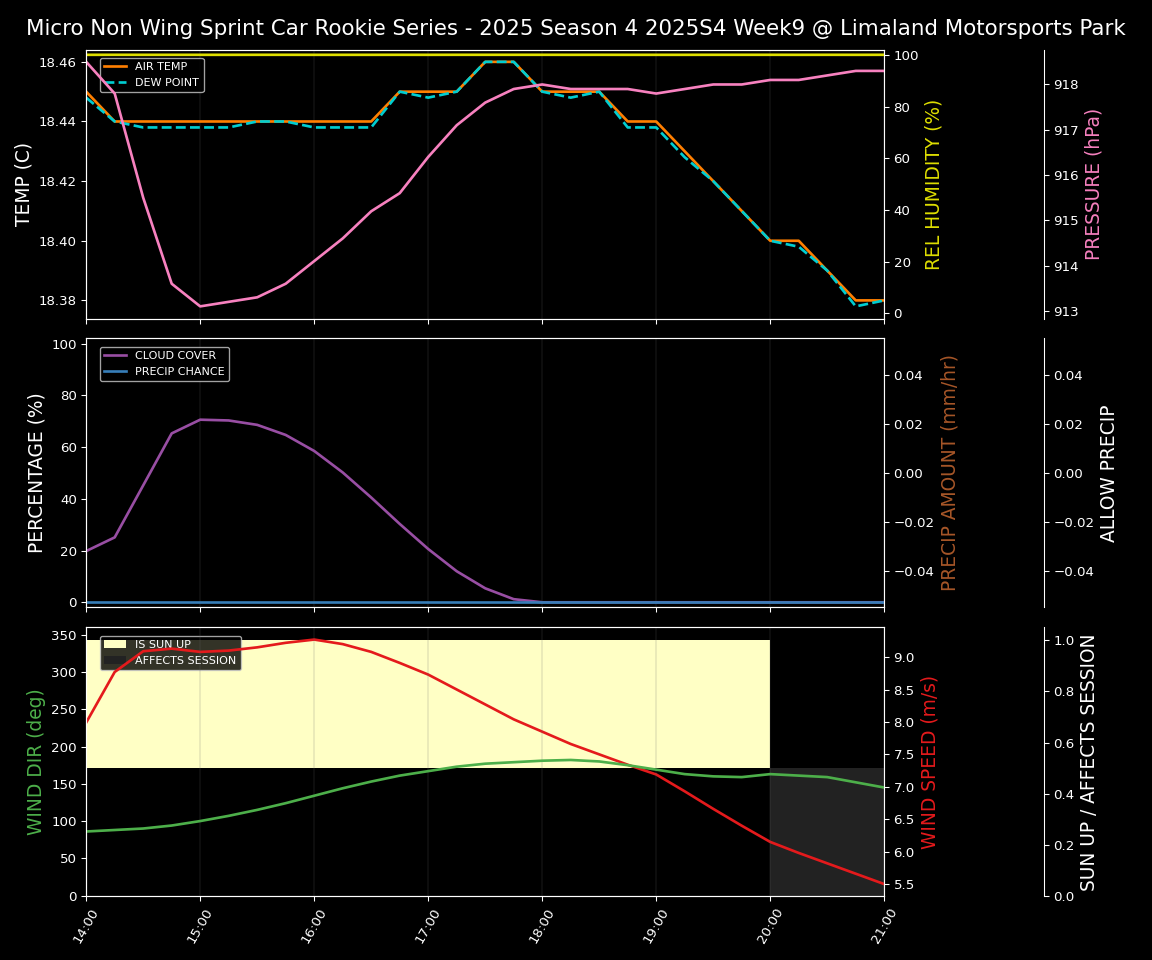Image resolution: width=1152 pixels, height=960 pixels.
Task: Click the PRESSURE (hPa) axis label
Action: pos(1093,185)
